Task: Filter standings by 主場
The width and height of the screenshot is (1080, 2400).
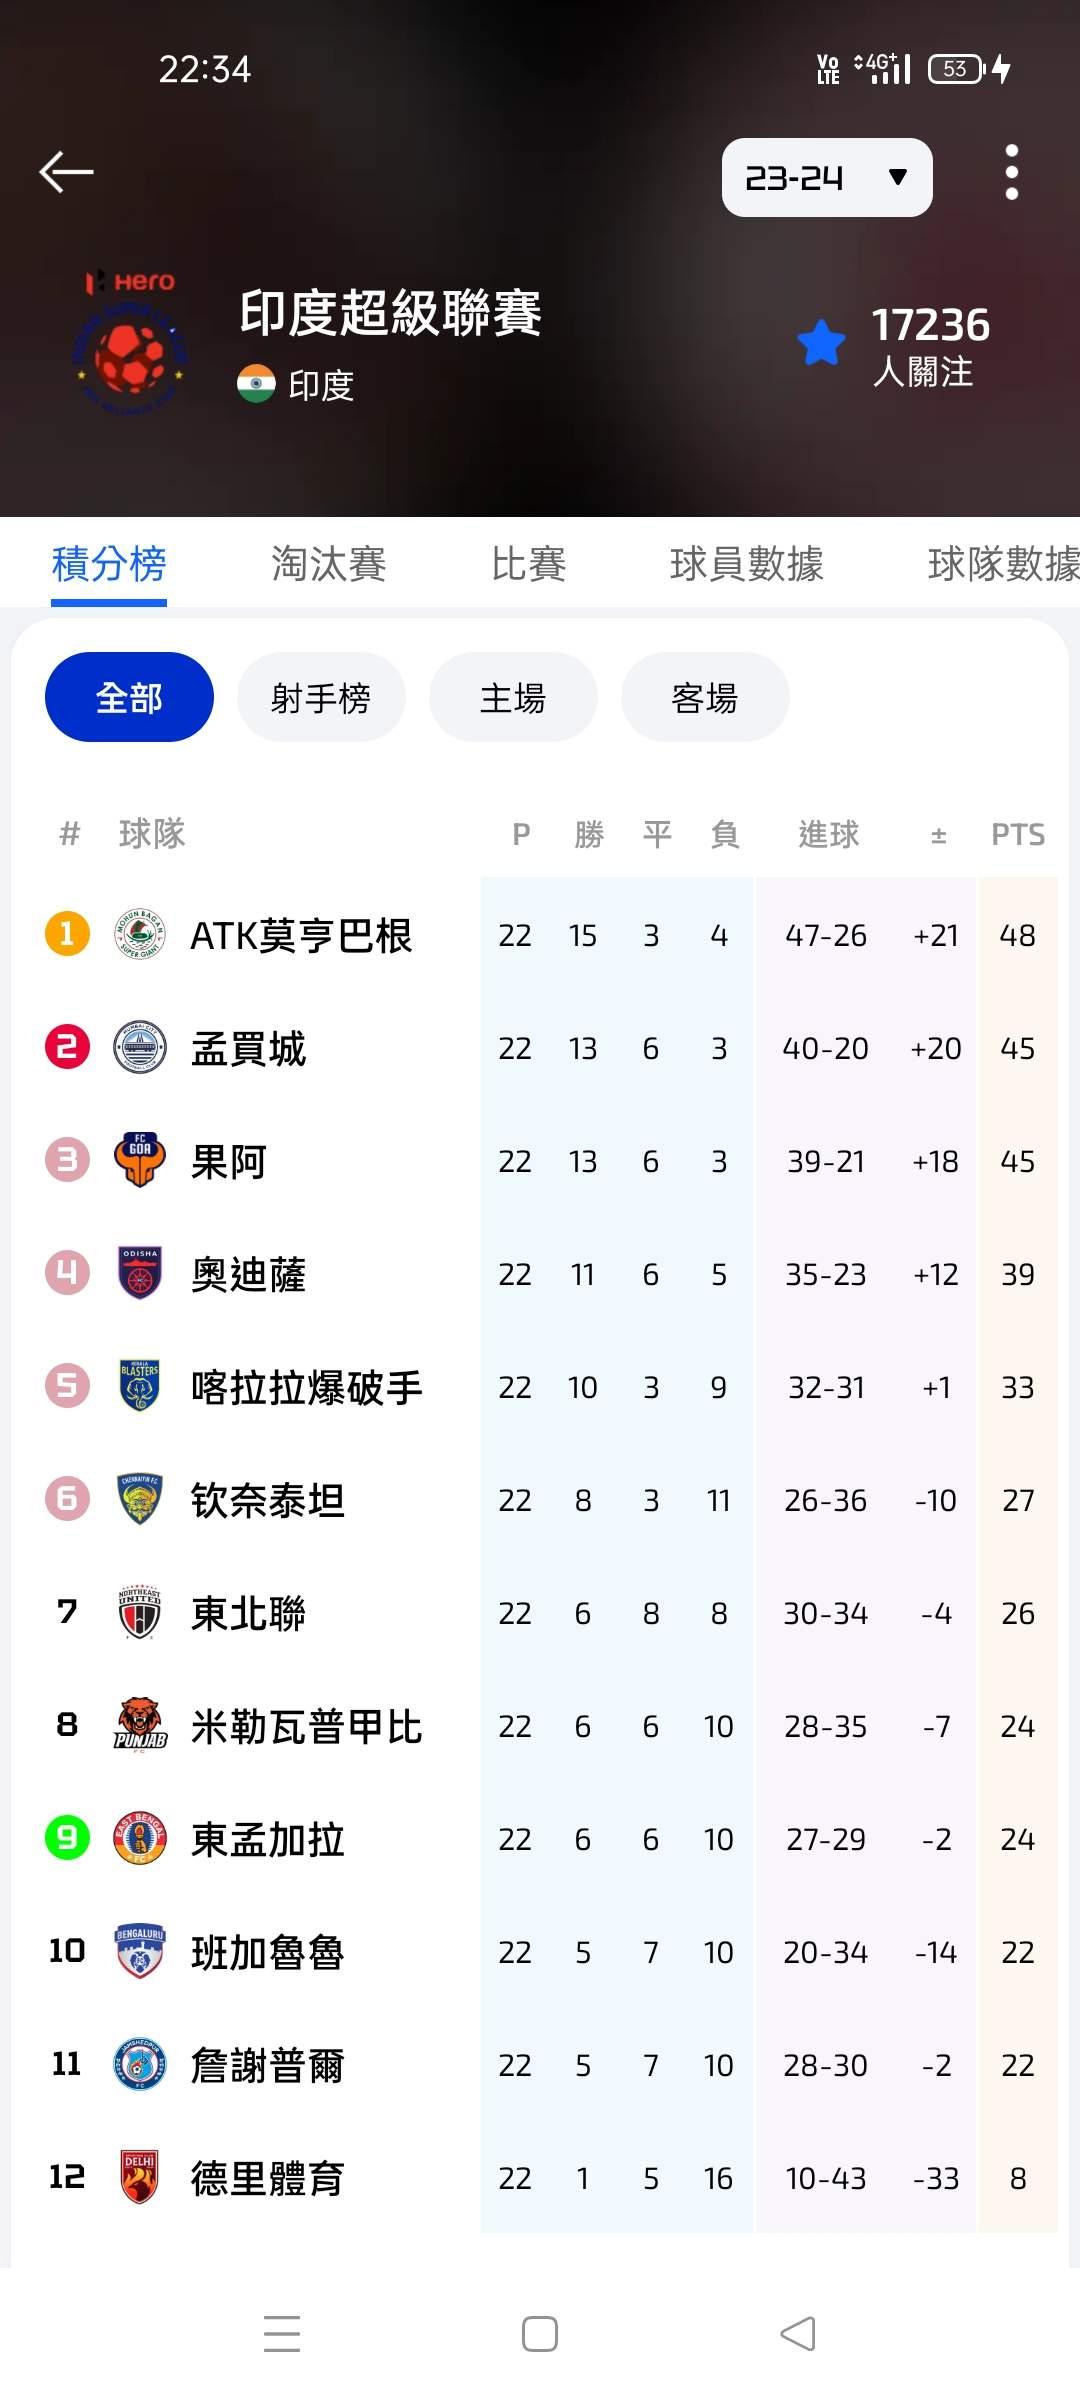Action: 513,697
